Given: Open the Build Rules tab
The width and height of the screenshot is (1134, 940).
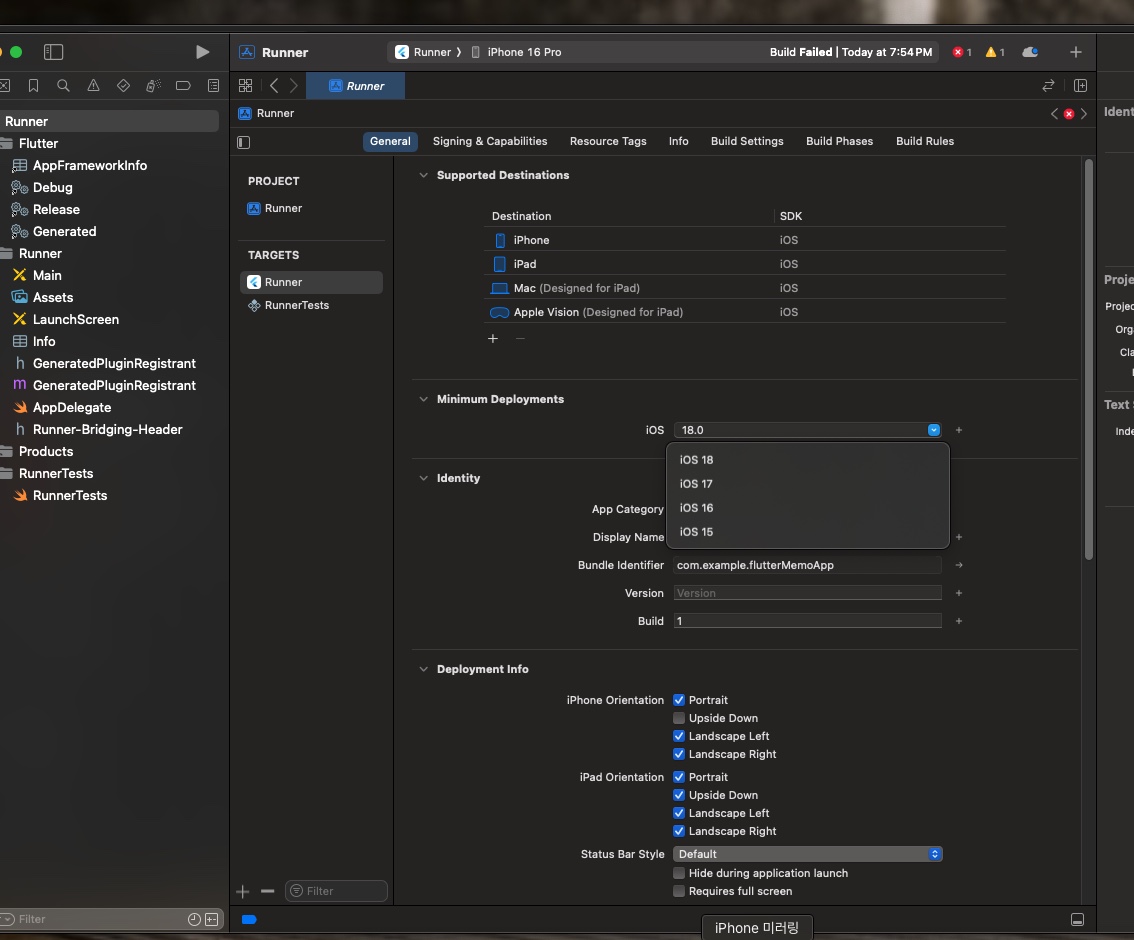Looking at the screenshot, I should (x=924, y=141).
